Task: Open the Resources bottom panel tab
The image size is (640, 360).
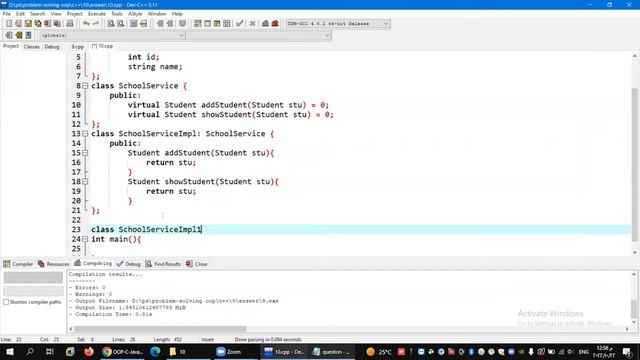Action: (x=54, y=264)
